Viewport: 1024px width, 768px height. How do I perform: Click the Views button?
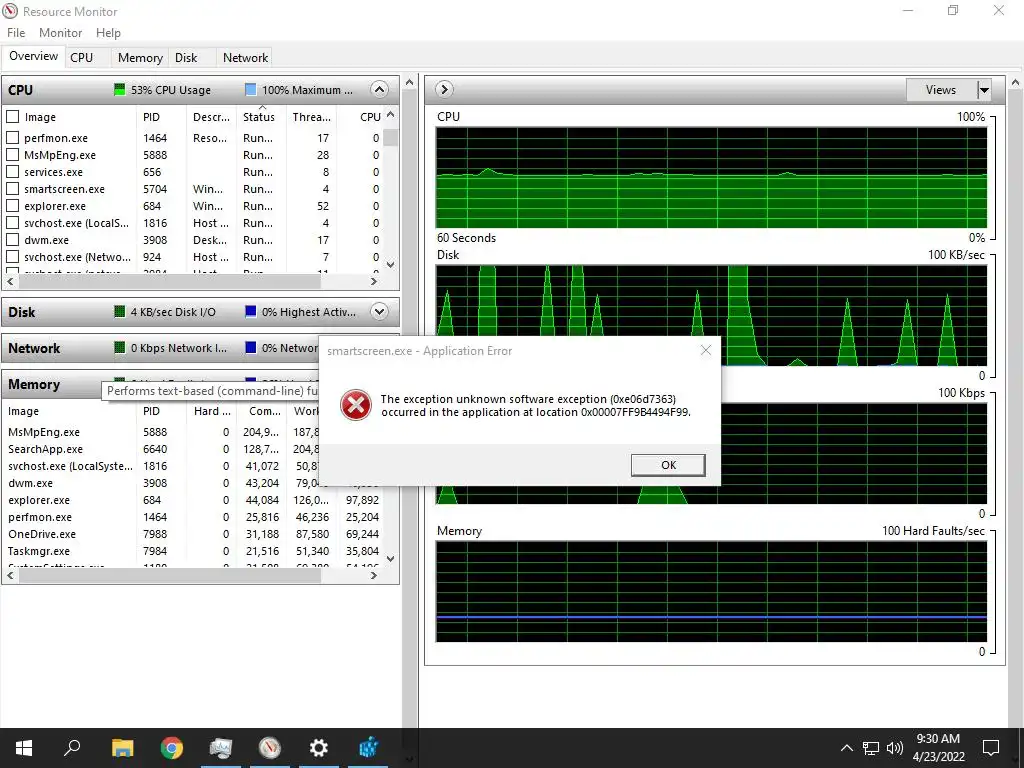(x=941, y=90)
